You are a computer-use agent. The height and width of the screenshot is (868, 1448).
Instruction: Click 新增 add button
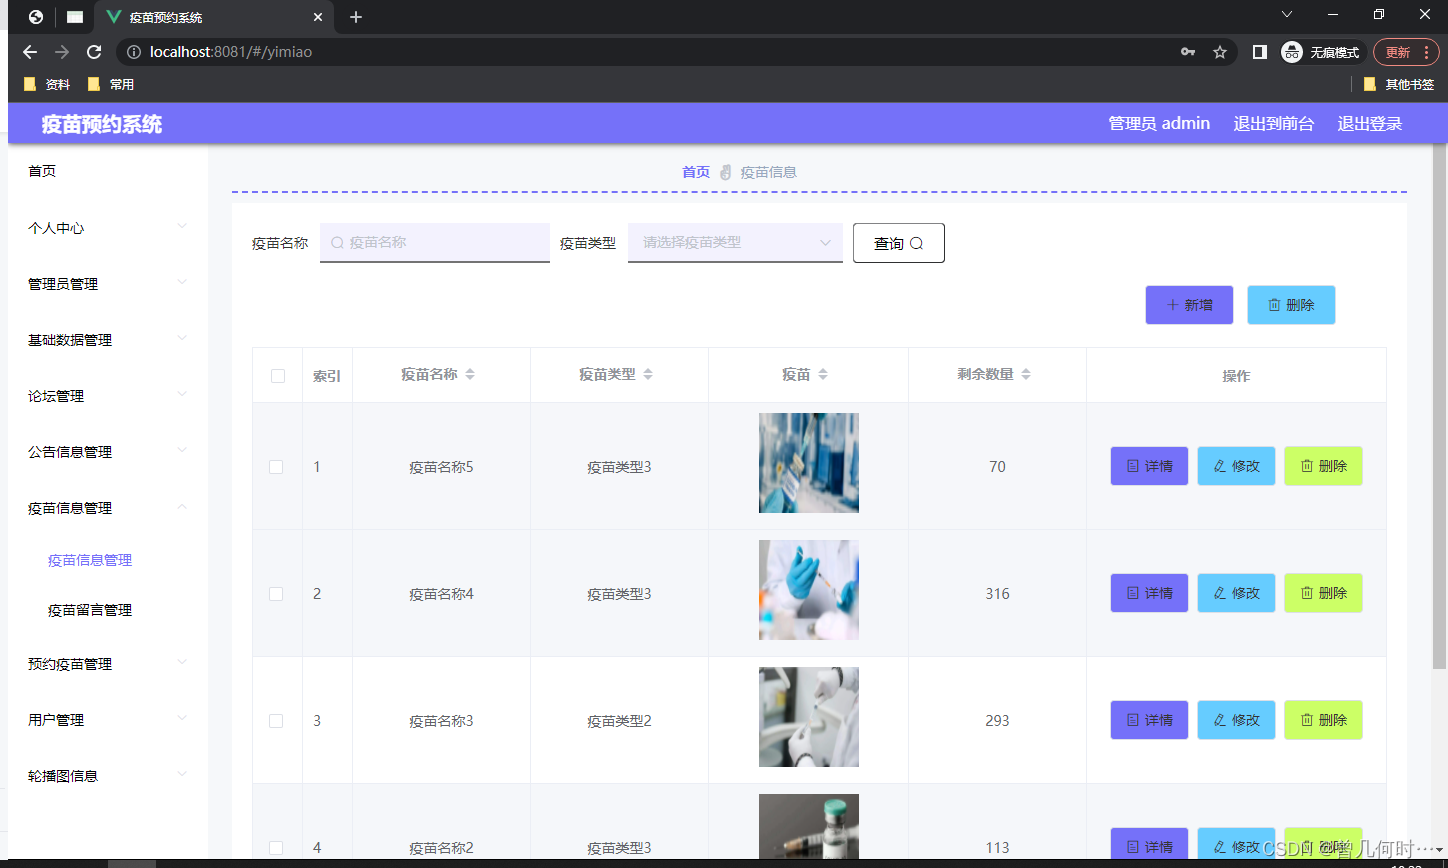coord(1189,305)
